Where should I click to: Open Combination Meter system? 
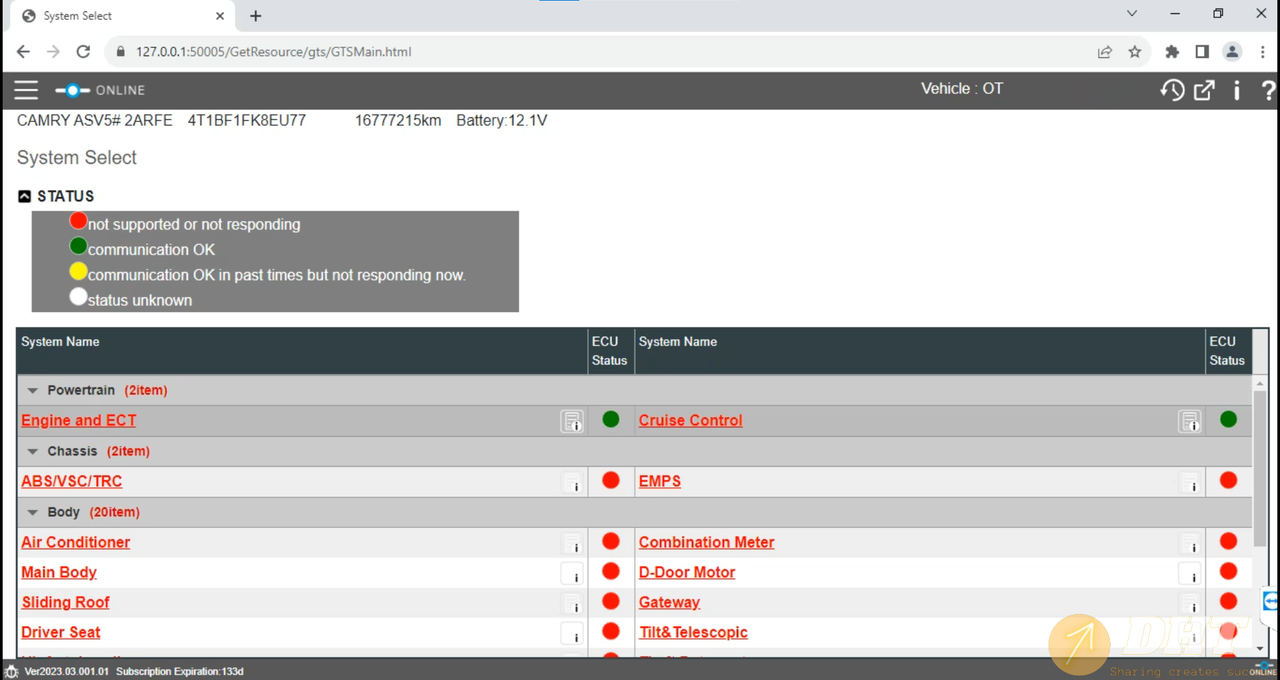(707, 543)
